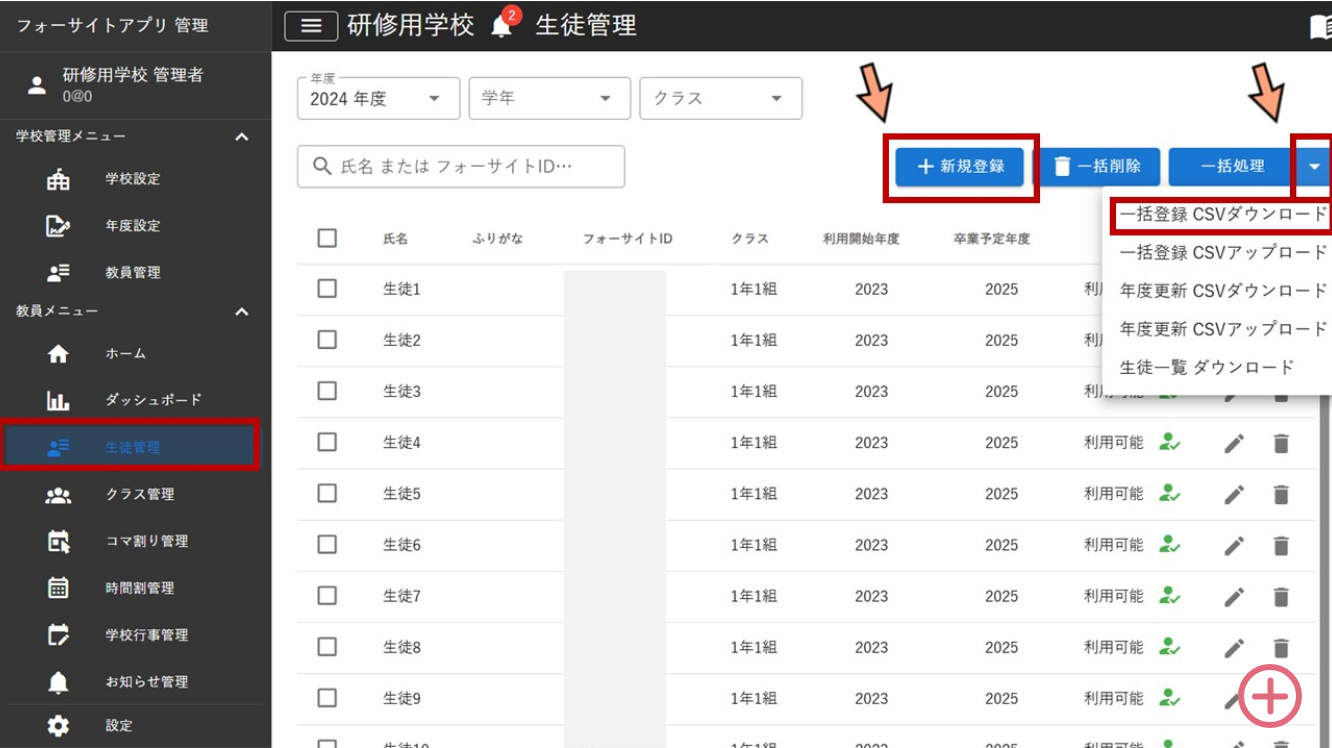This screenshot has width=1332, height=748.
Task: Click the 氏名 column header
Action: [395, 239]
